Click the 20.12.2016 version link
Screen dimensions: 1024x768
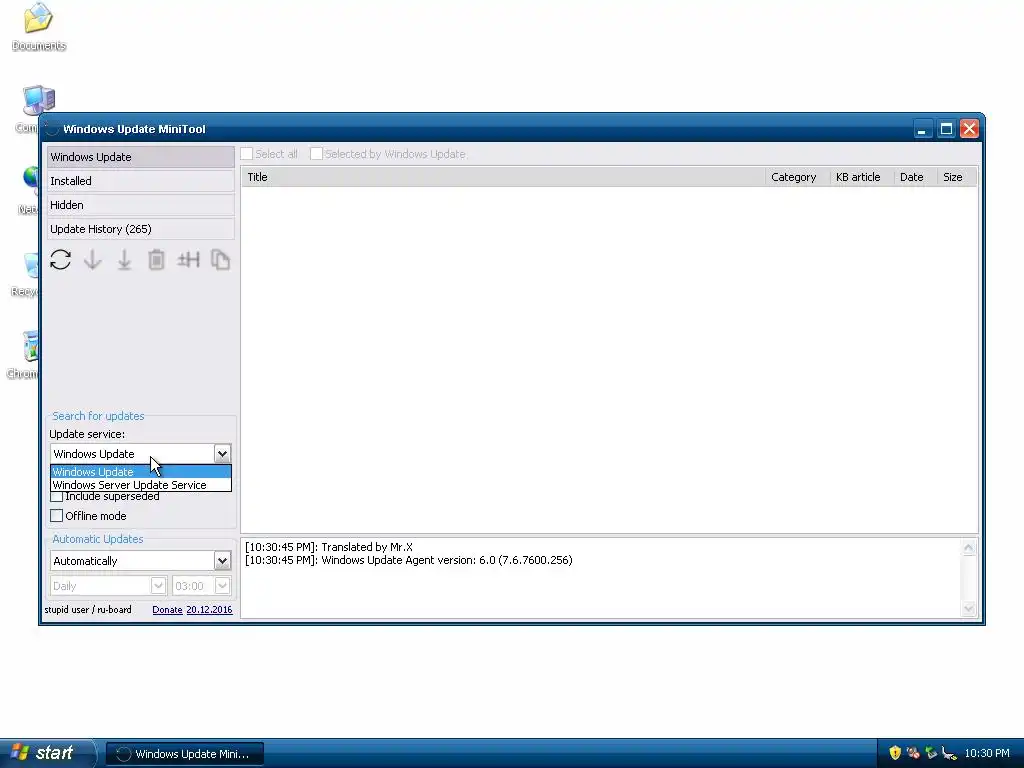tap(209, 609)
